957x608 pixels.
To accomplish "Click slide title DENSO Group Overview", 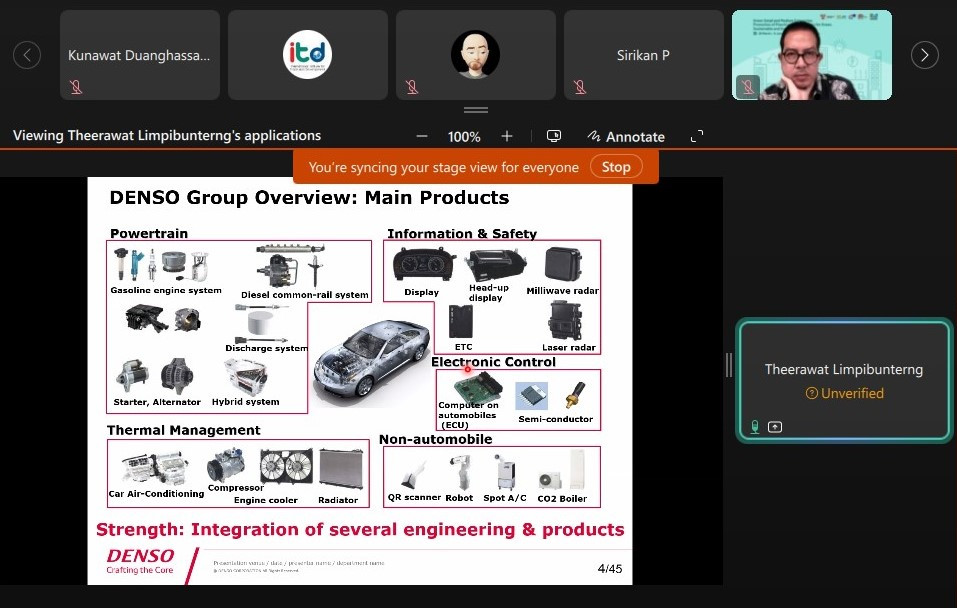I will [309, 198].
